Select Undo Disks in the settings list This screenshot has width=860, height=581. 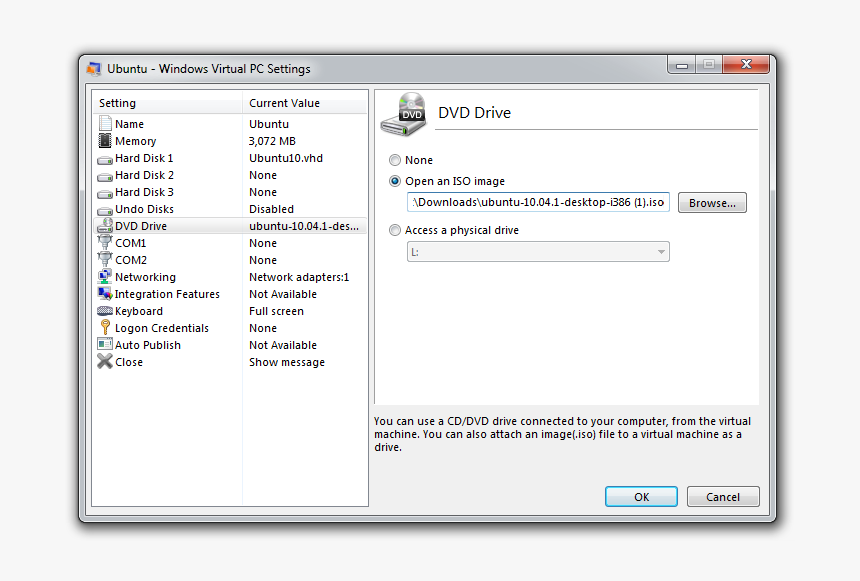144,209
